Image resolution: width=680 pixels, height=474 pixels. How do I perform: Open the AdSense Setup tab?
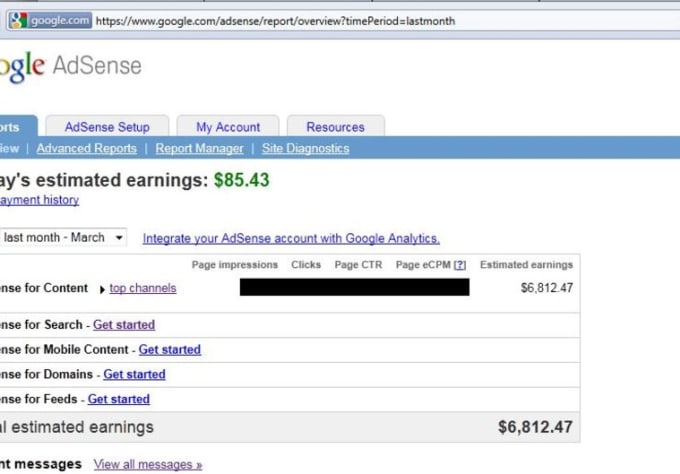(x=107, y=127)
